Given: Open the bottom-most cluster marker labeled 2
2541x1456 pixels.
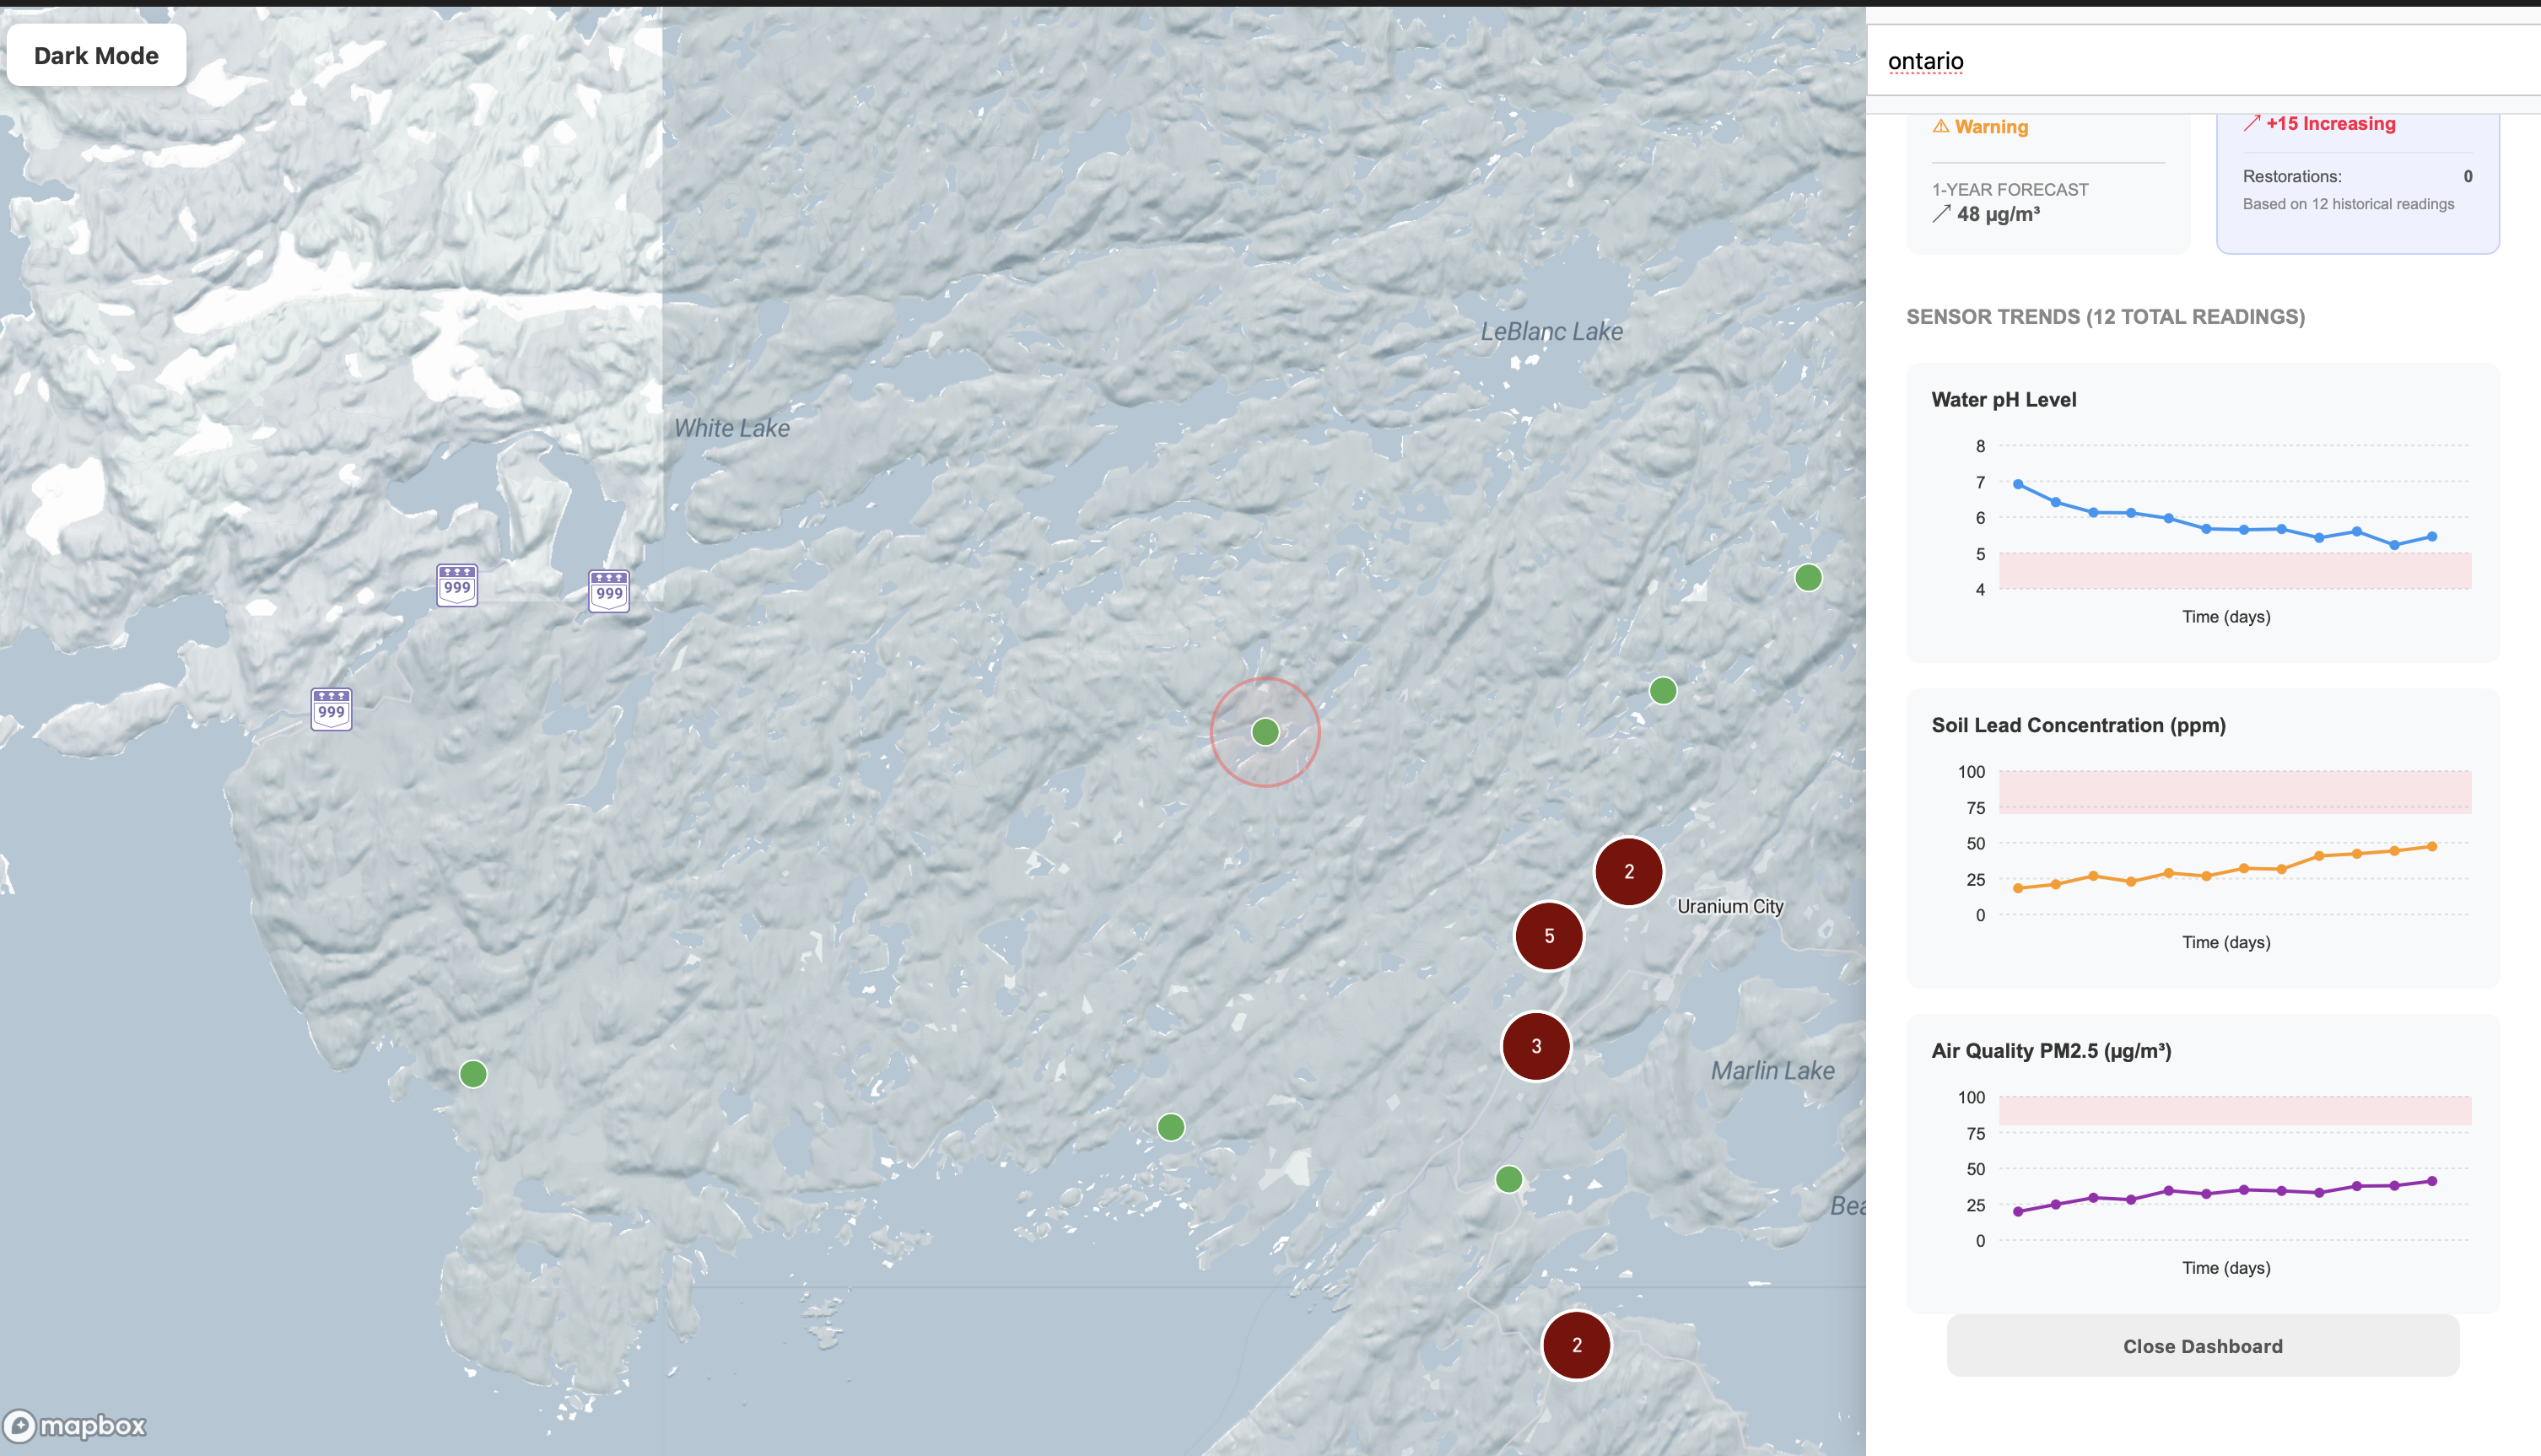Looking at the screenshot, I should coord(1576,1345).
